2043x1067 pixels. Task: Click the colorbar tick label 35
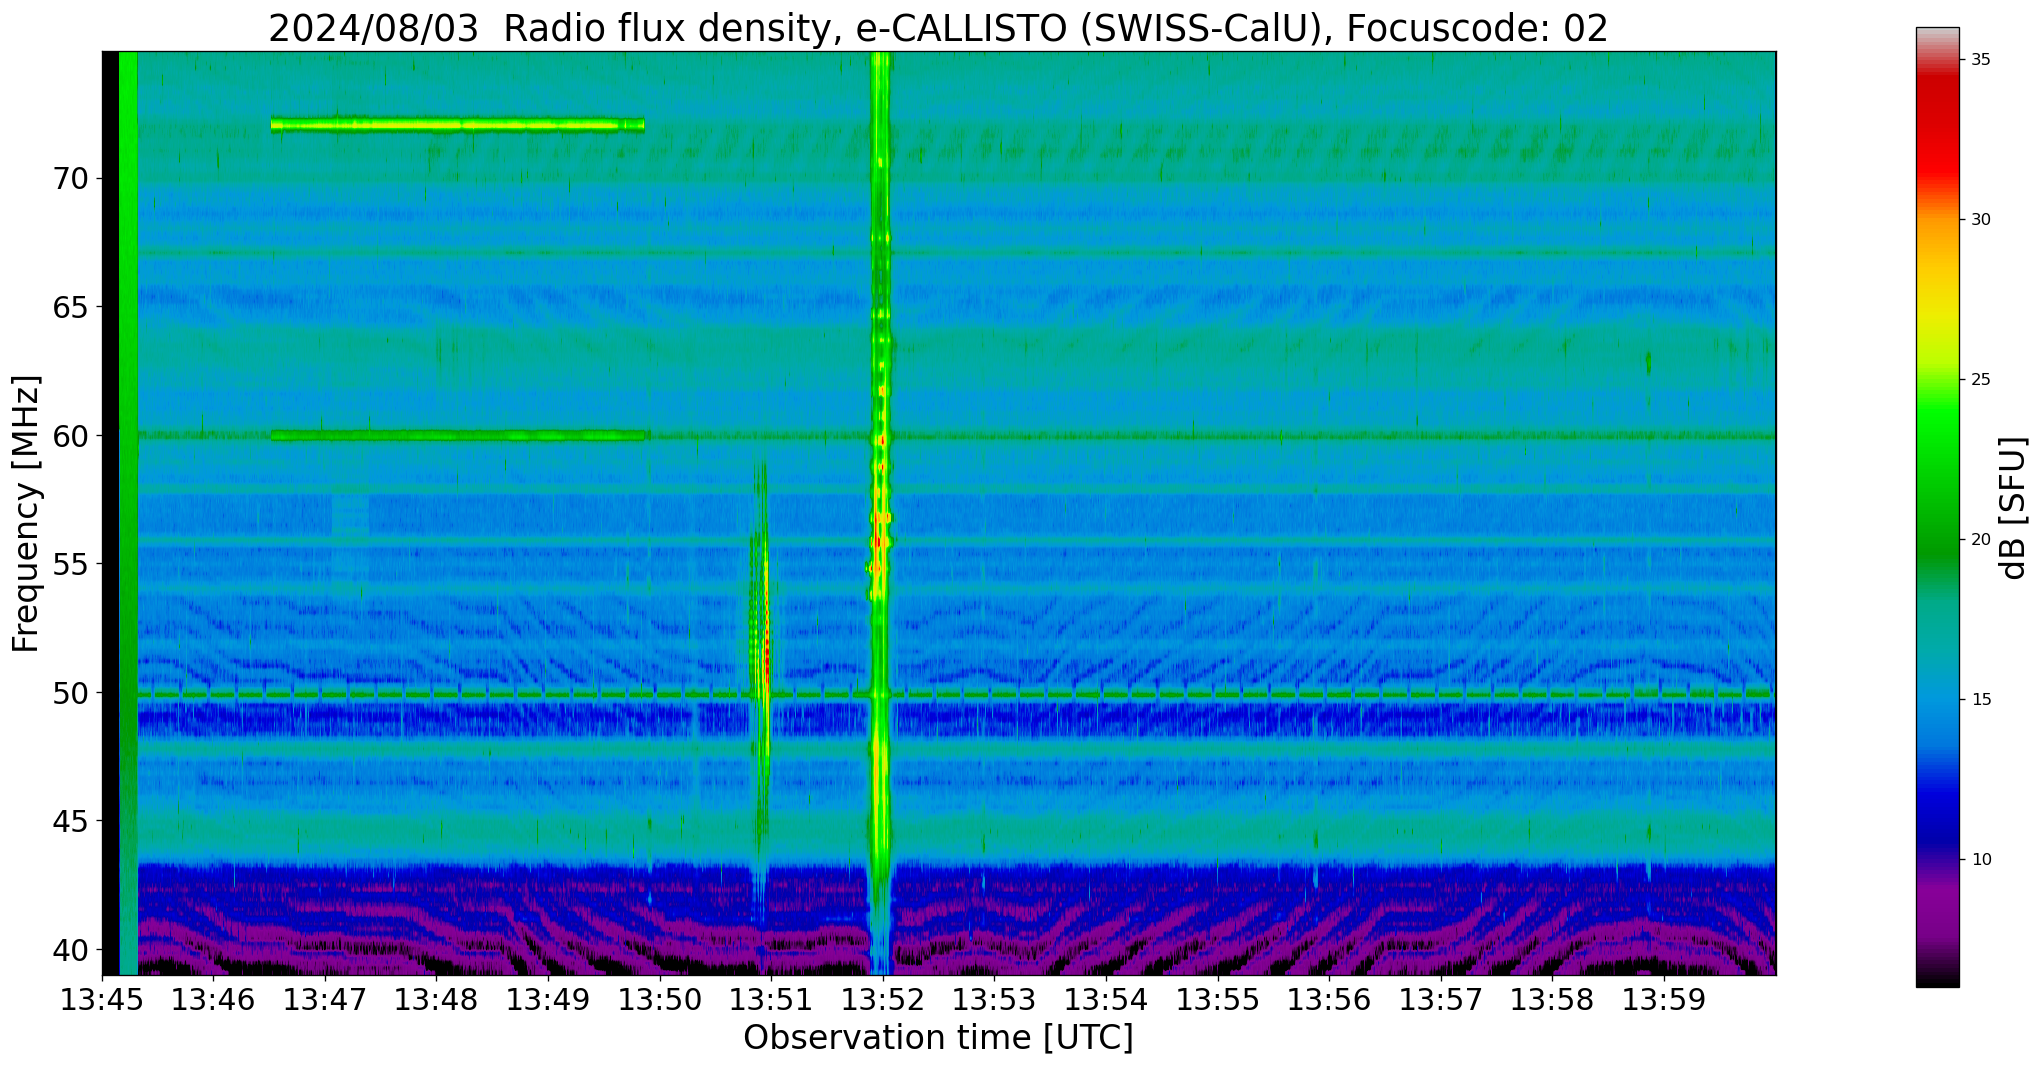1980,60
